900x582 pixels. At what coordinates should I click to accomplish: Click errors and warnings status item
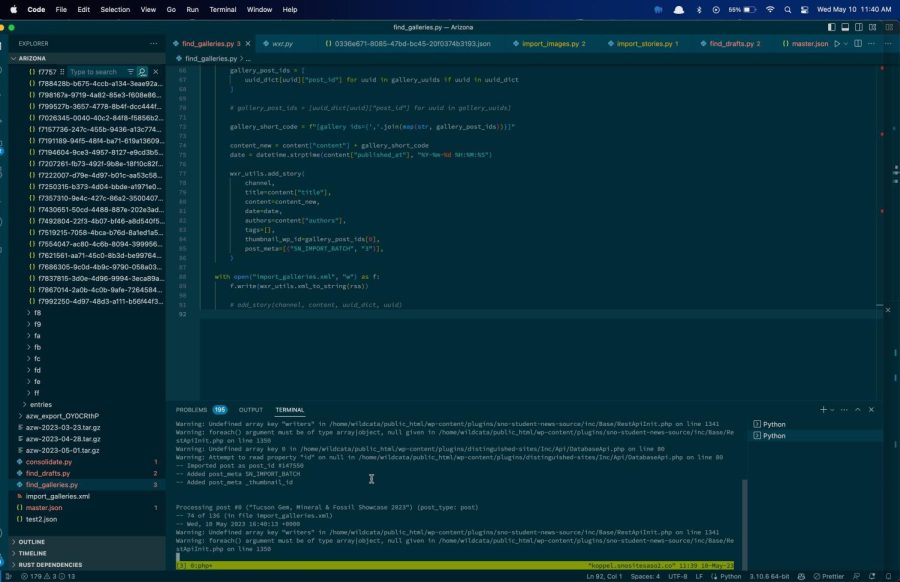tap(48, 576)
